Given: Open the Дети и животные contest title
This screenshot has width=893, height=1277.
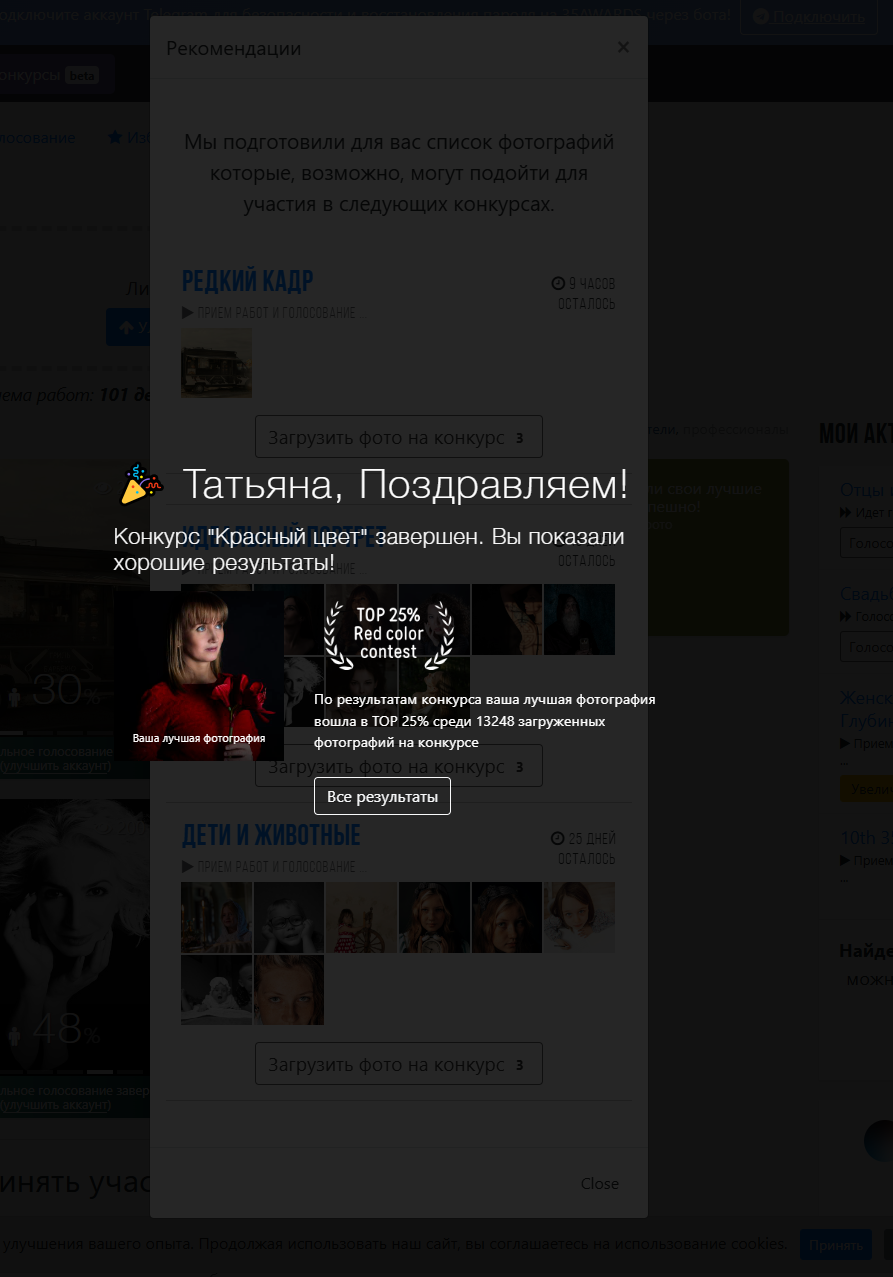Looking at the screenshot, I should coord(271,835).
